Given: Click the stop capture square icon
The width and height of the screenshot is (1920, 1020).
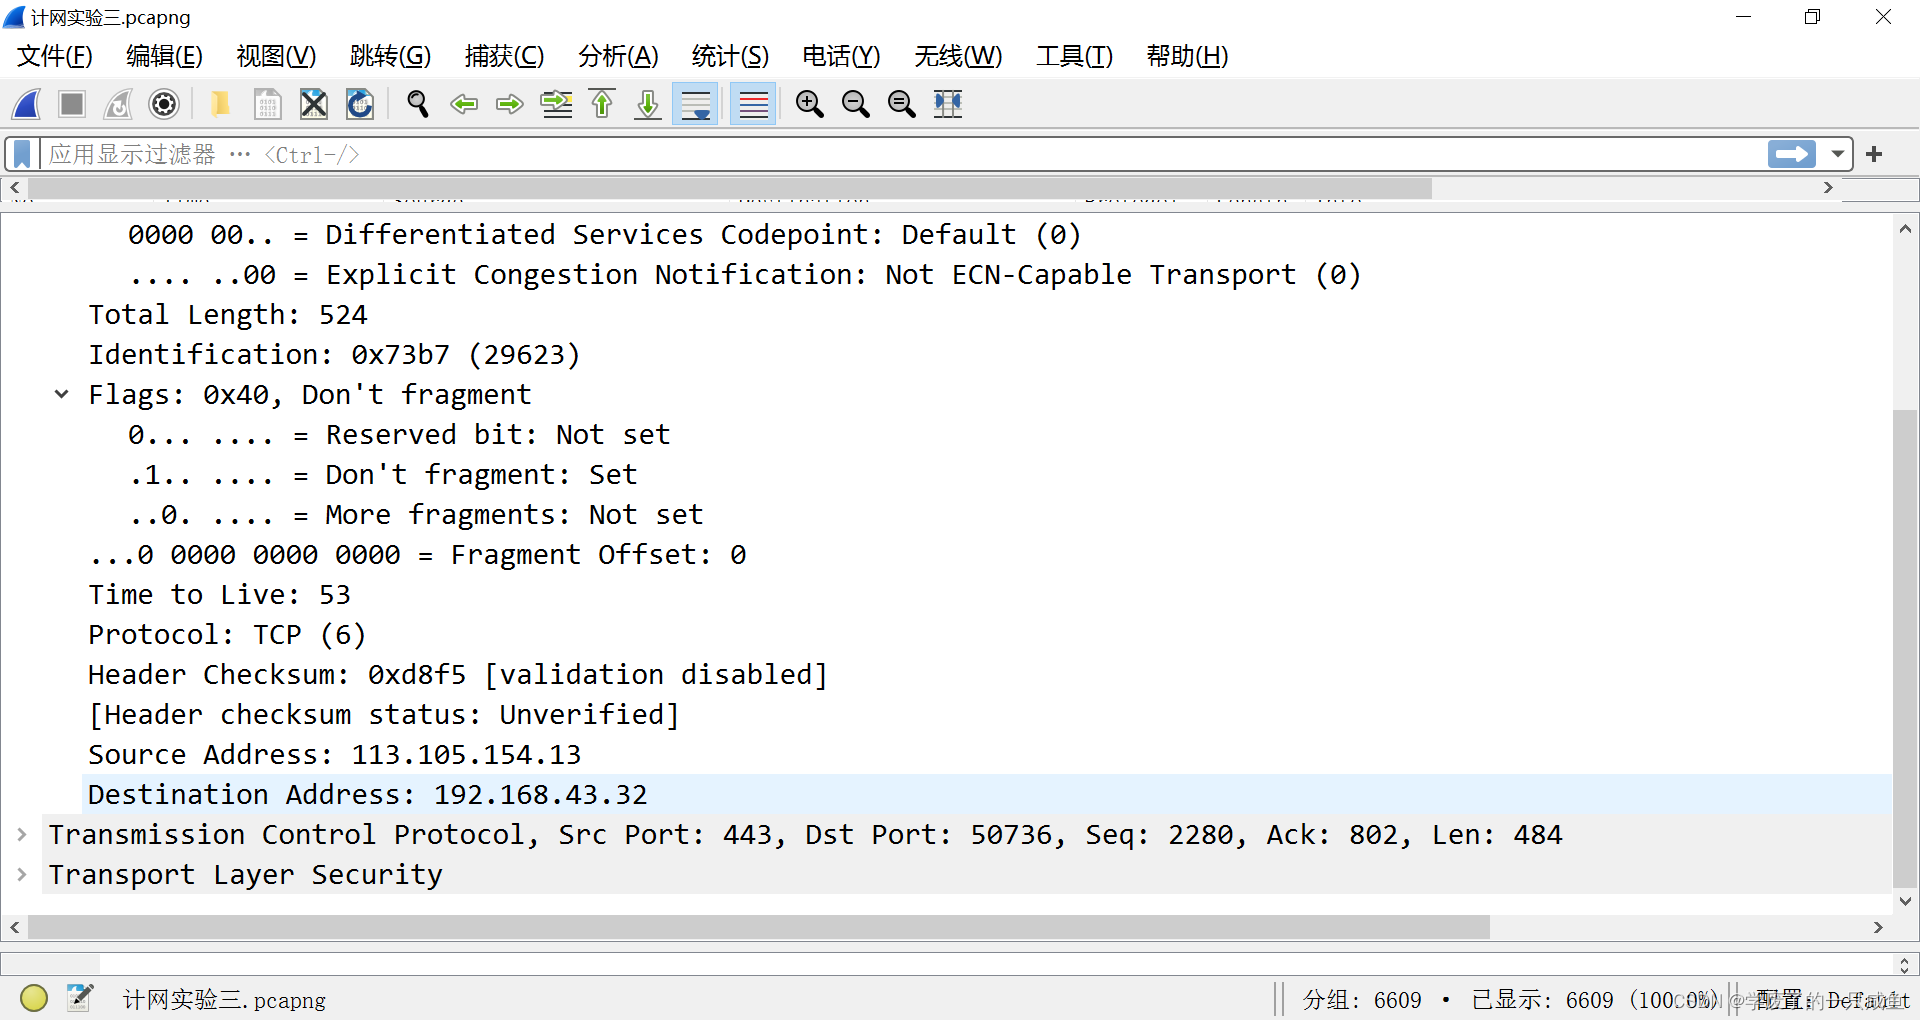Looking at the screenshot, I should pyautogui.click(x=72, y=104).
